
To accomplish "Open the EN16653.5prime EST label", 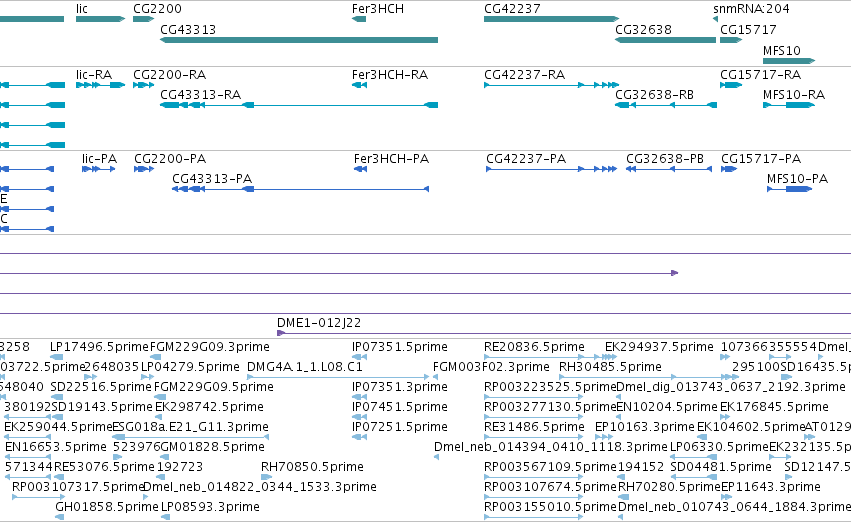I will tap(56, 447).
